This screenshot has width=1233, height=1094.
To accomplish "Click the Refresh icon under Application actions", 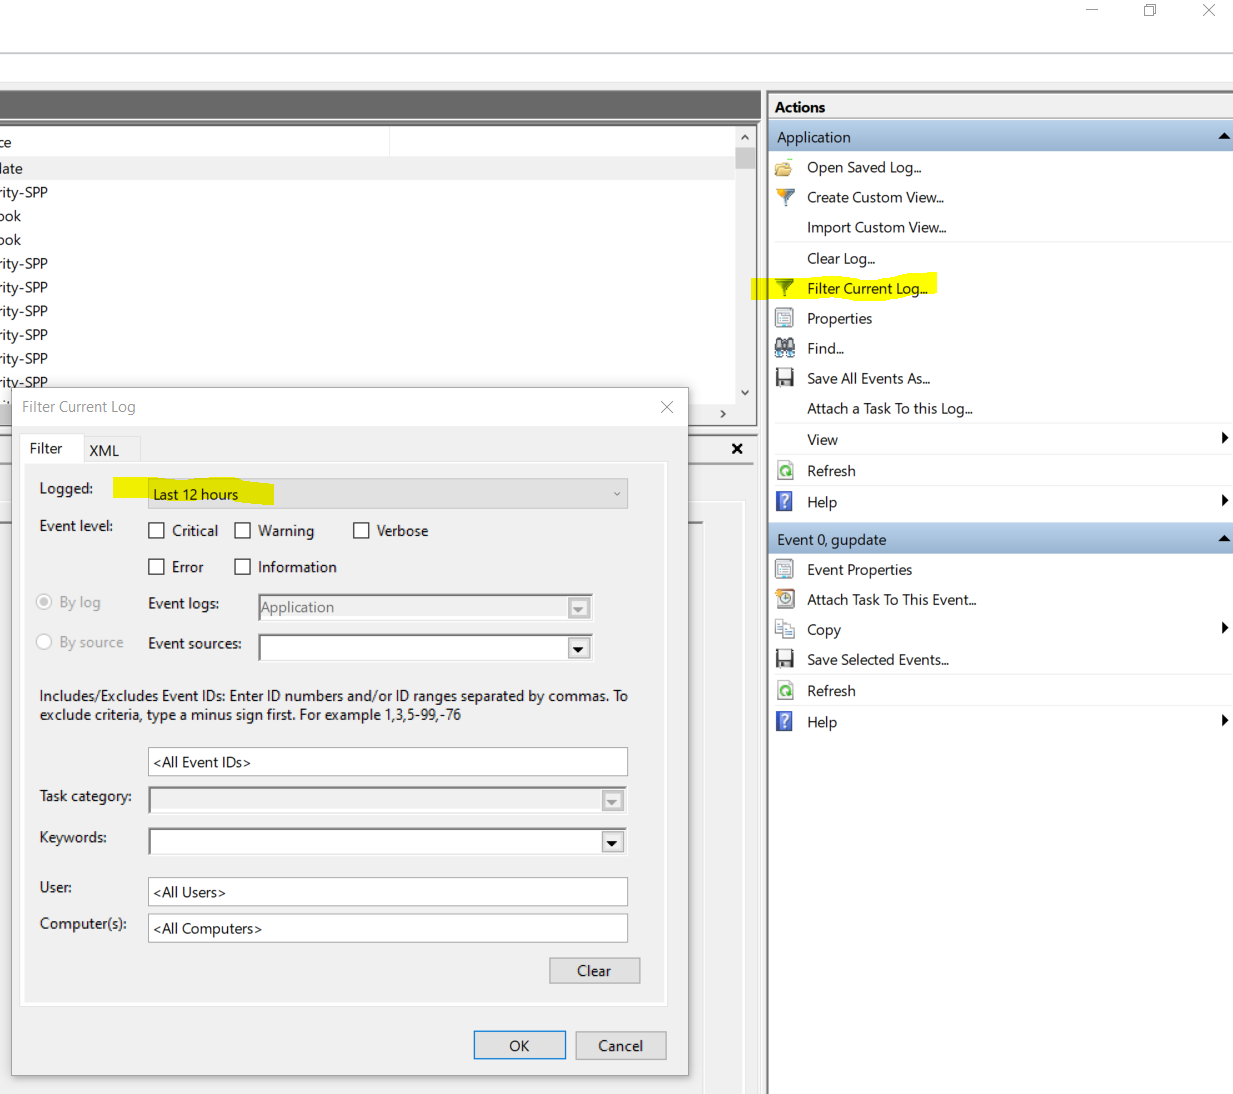I will pos(784,470).
